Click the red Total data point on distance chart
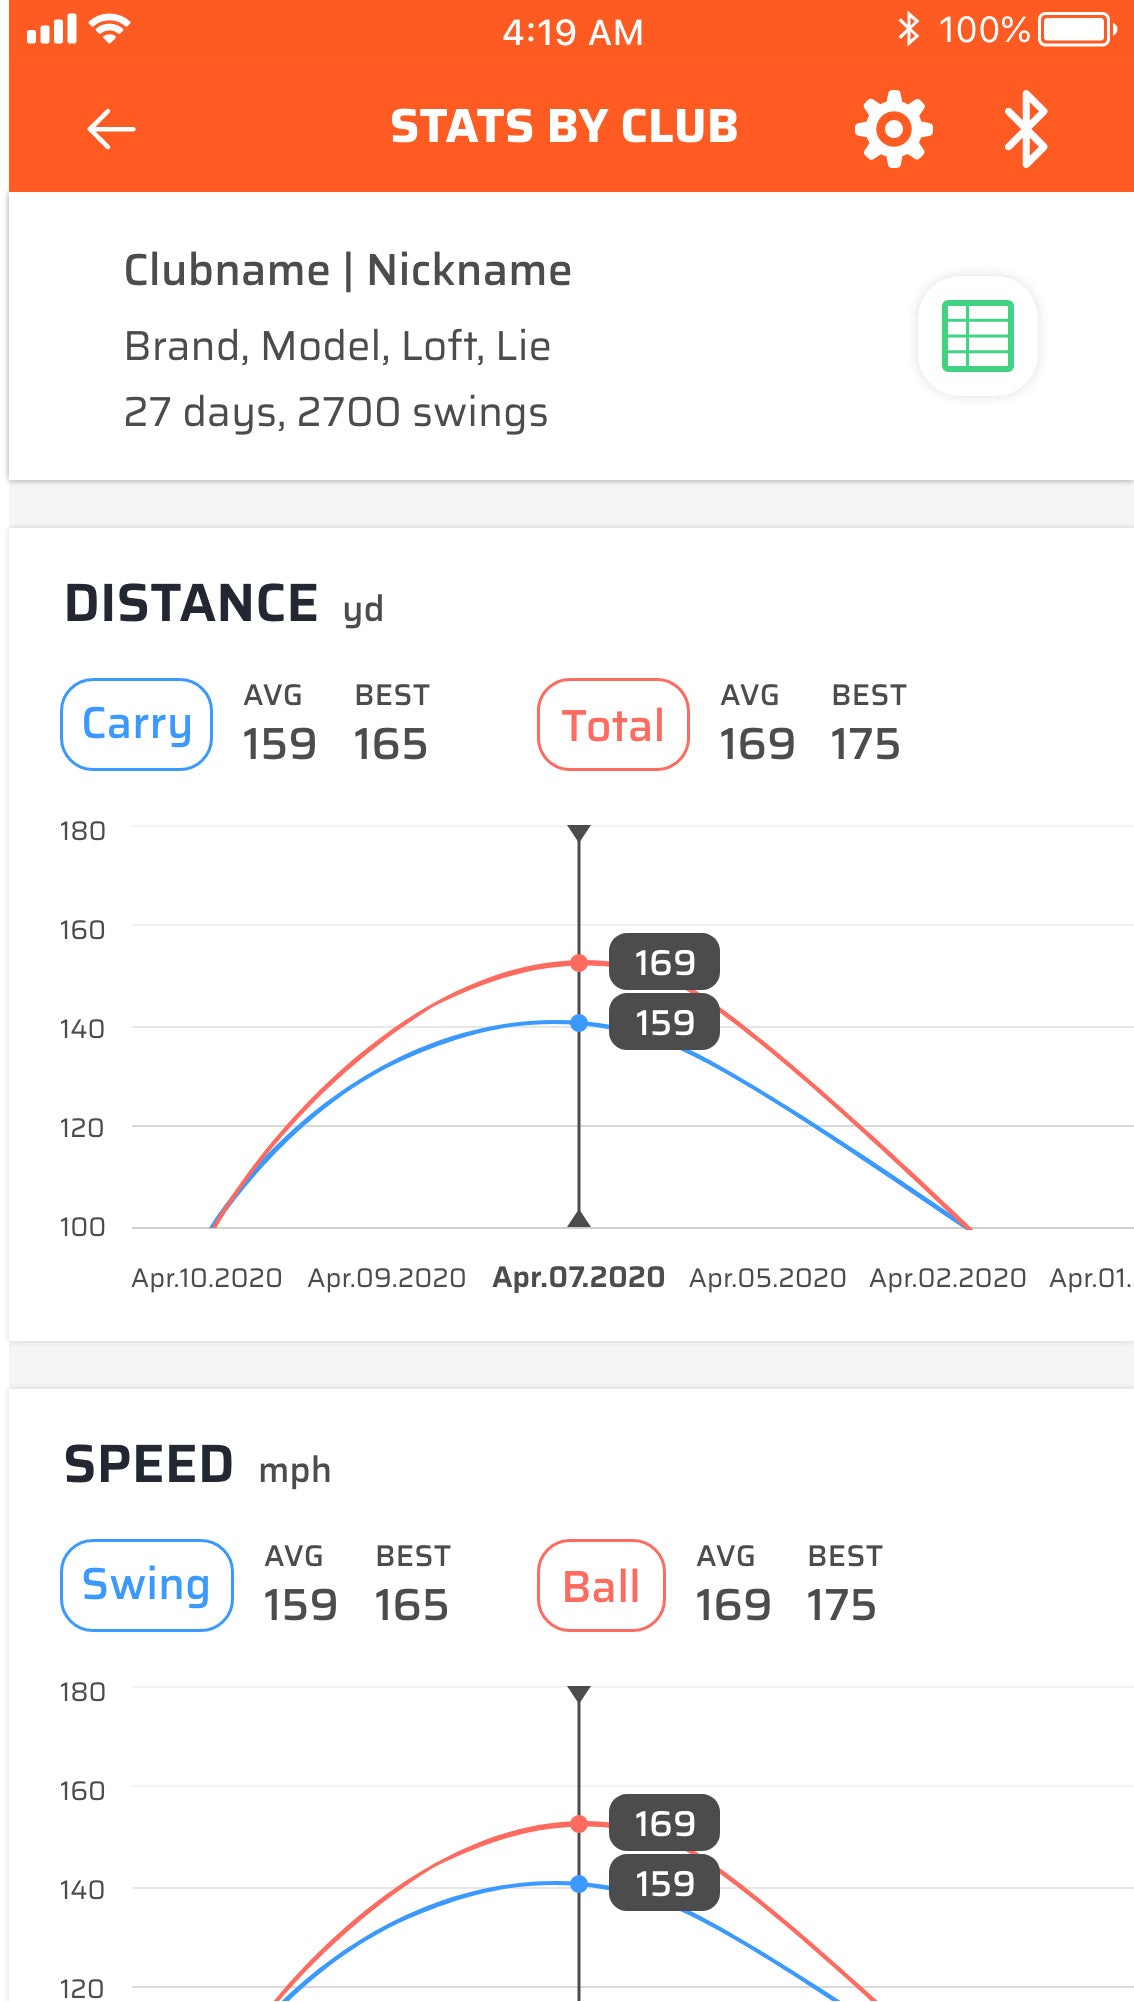1134x2002 pixels. (x=579, y=963)
